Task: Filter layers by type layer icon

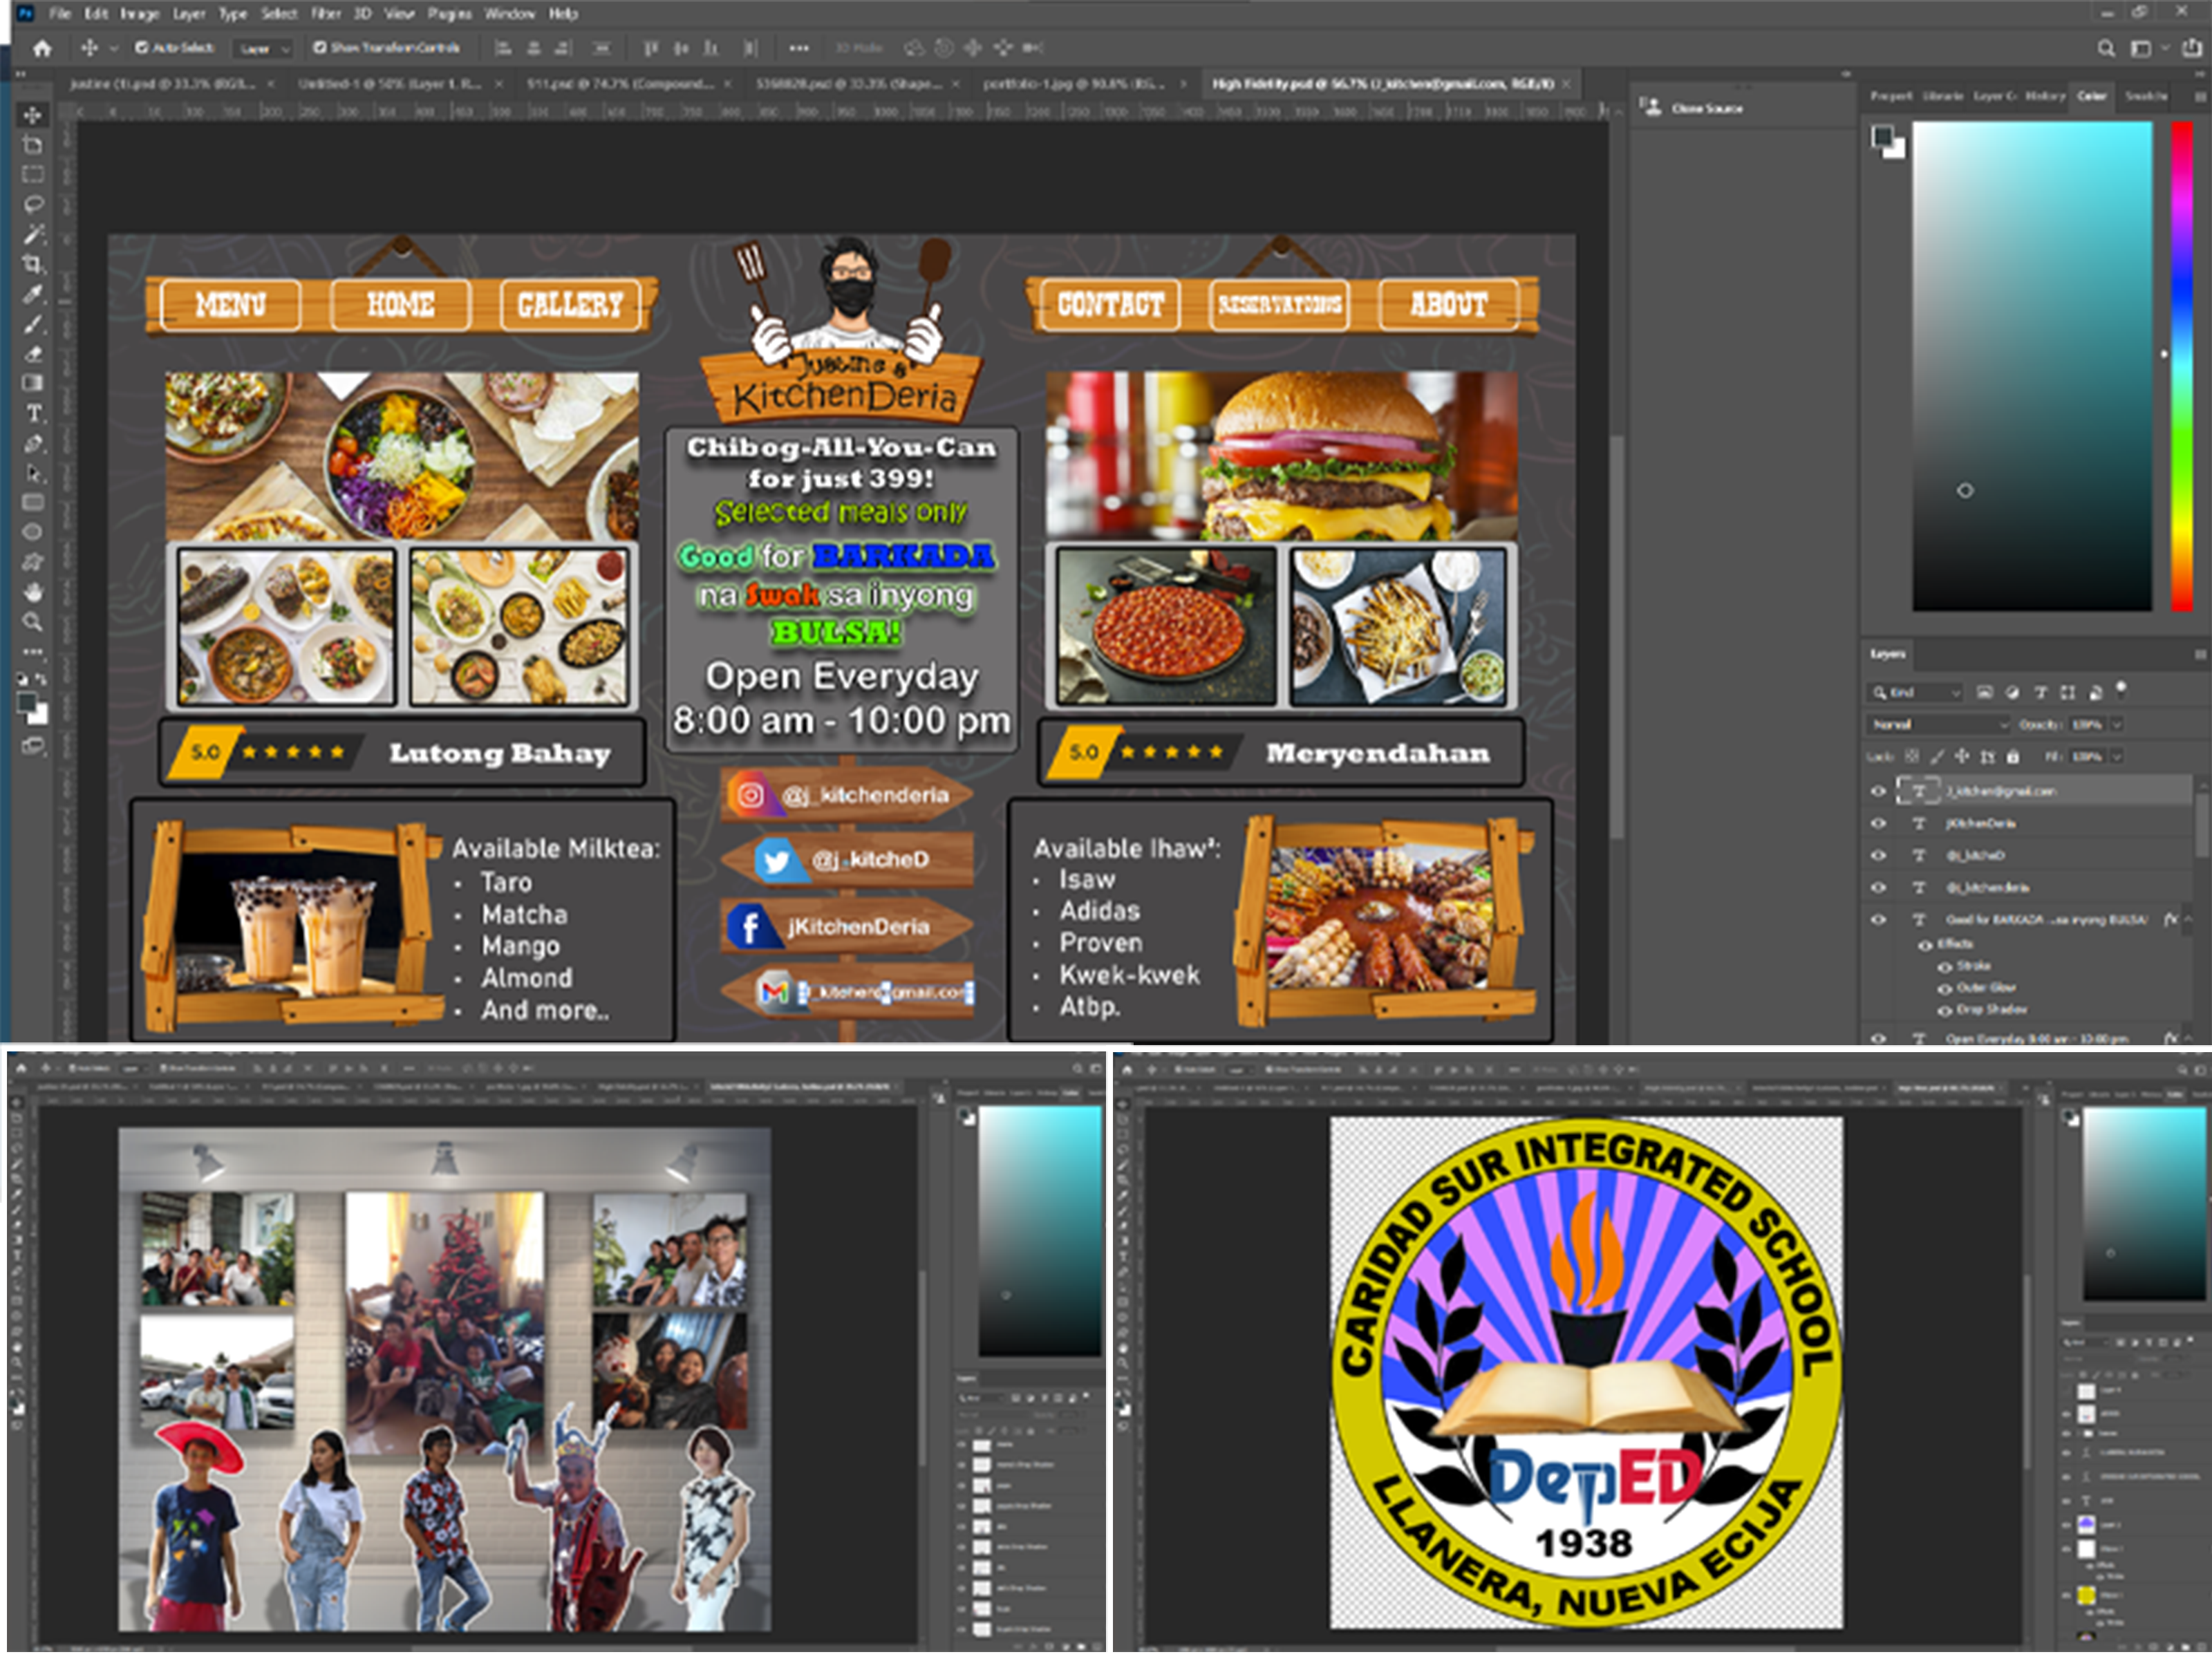Action: coord(2040,692)
